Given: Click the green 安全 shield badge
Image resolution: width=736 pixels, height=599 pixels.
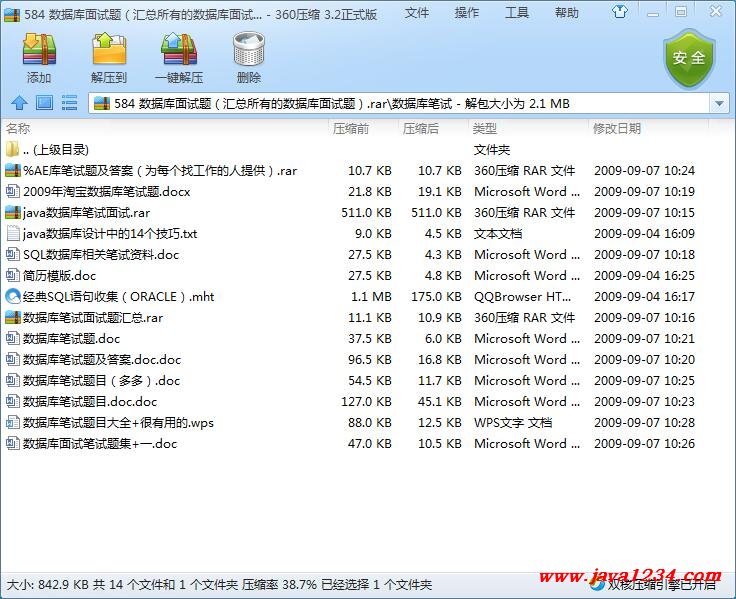Looking at the screenshot, I should click(x=689, y=58).
